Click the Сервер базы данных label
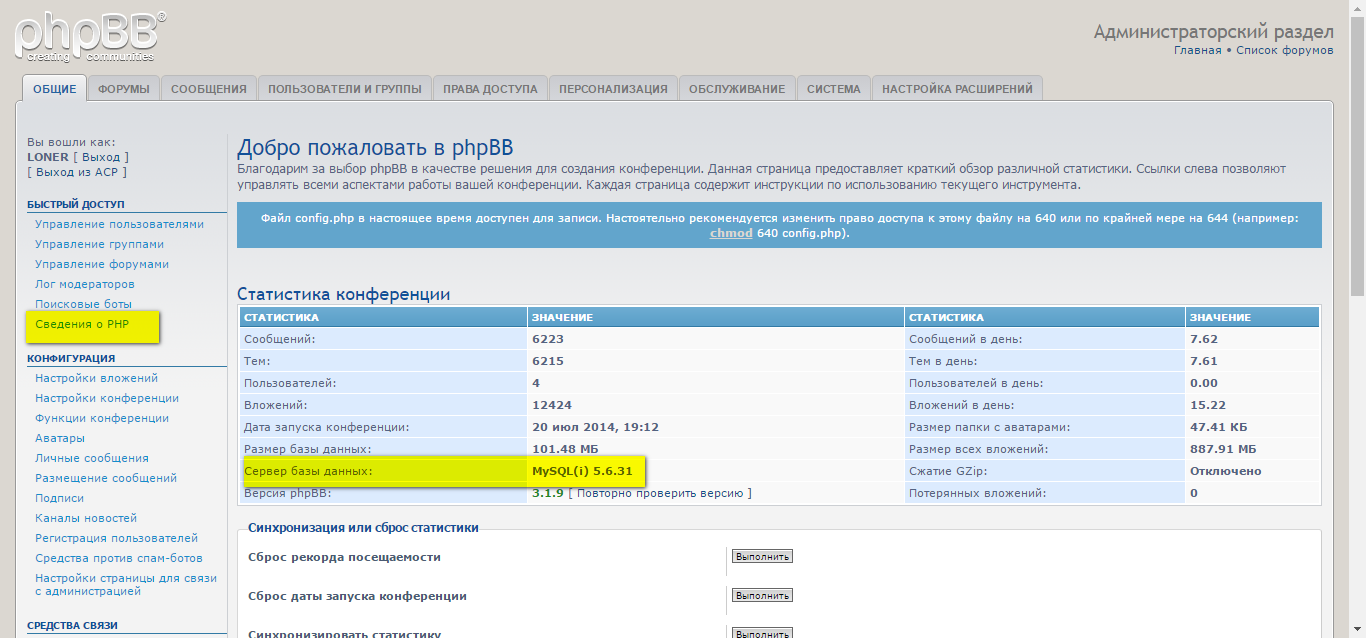This screenshot has height=638, width=1366. [308, 471]
